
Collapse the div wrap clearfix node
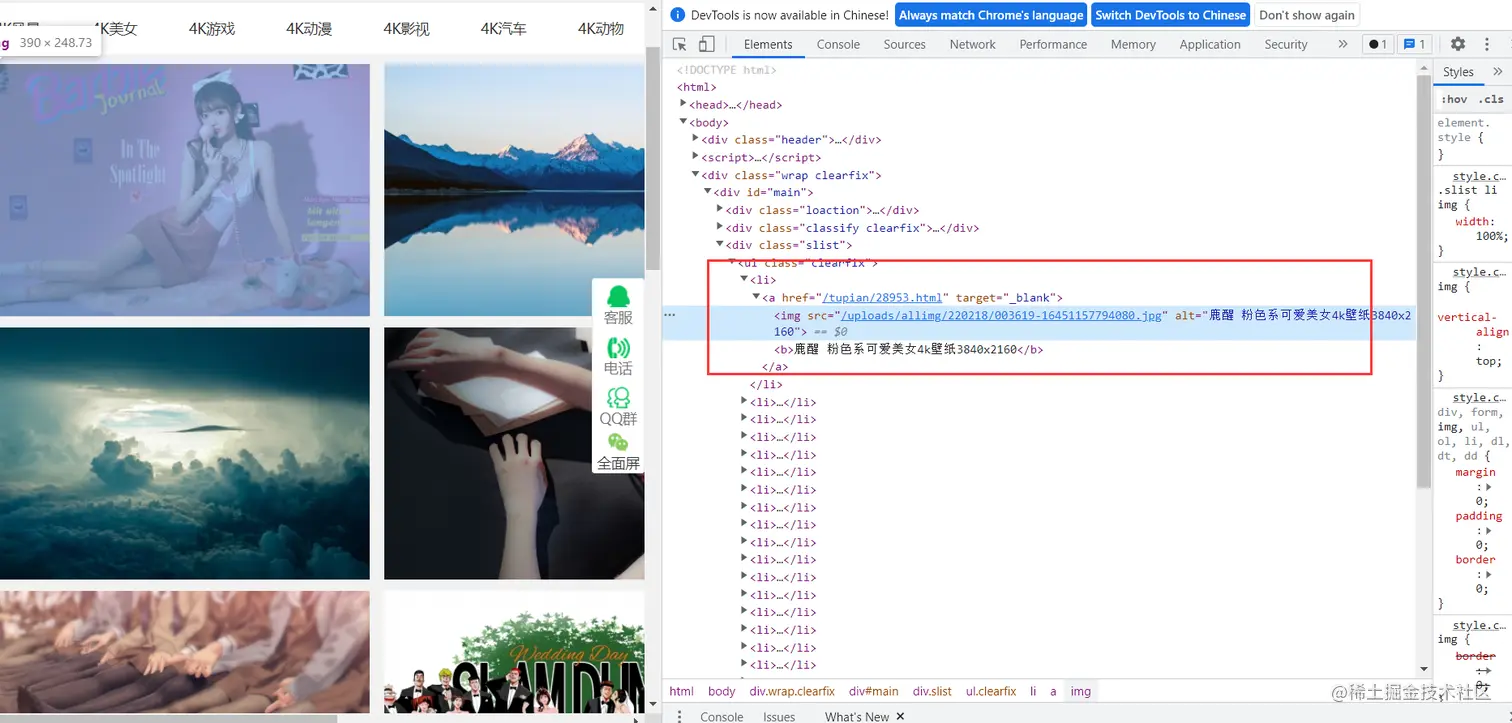[695, 174]
